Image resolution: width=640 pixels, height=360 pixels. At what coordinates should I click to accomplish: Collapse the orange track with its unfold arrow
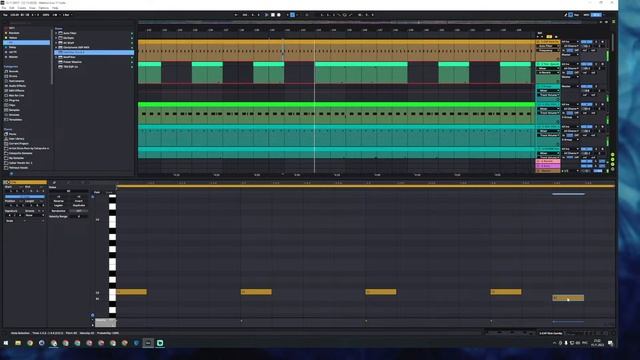click(538, 42)
